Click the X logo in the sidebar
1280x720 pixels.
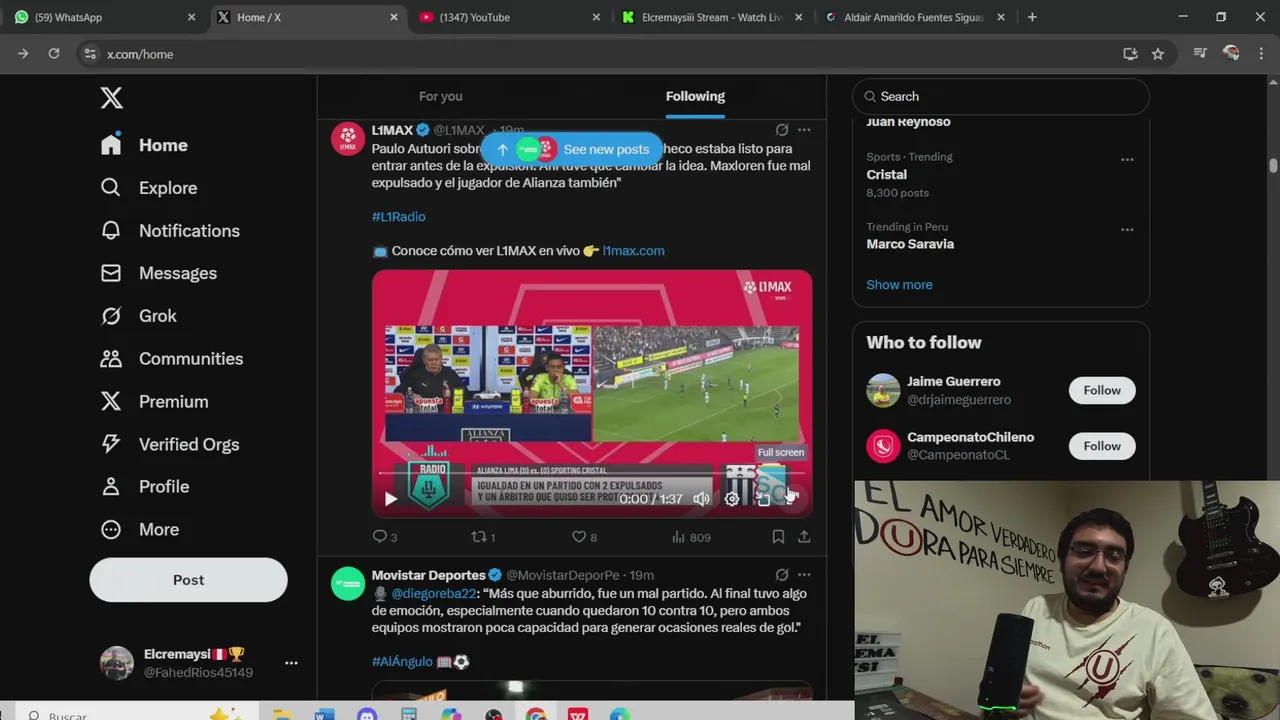[111, 97]
